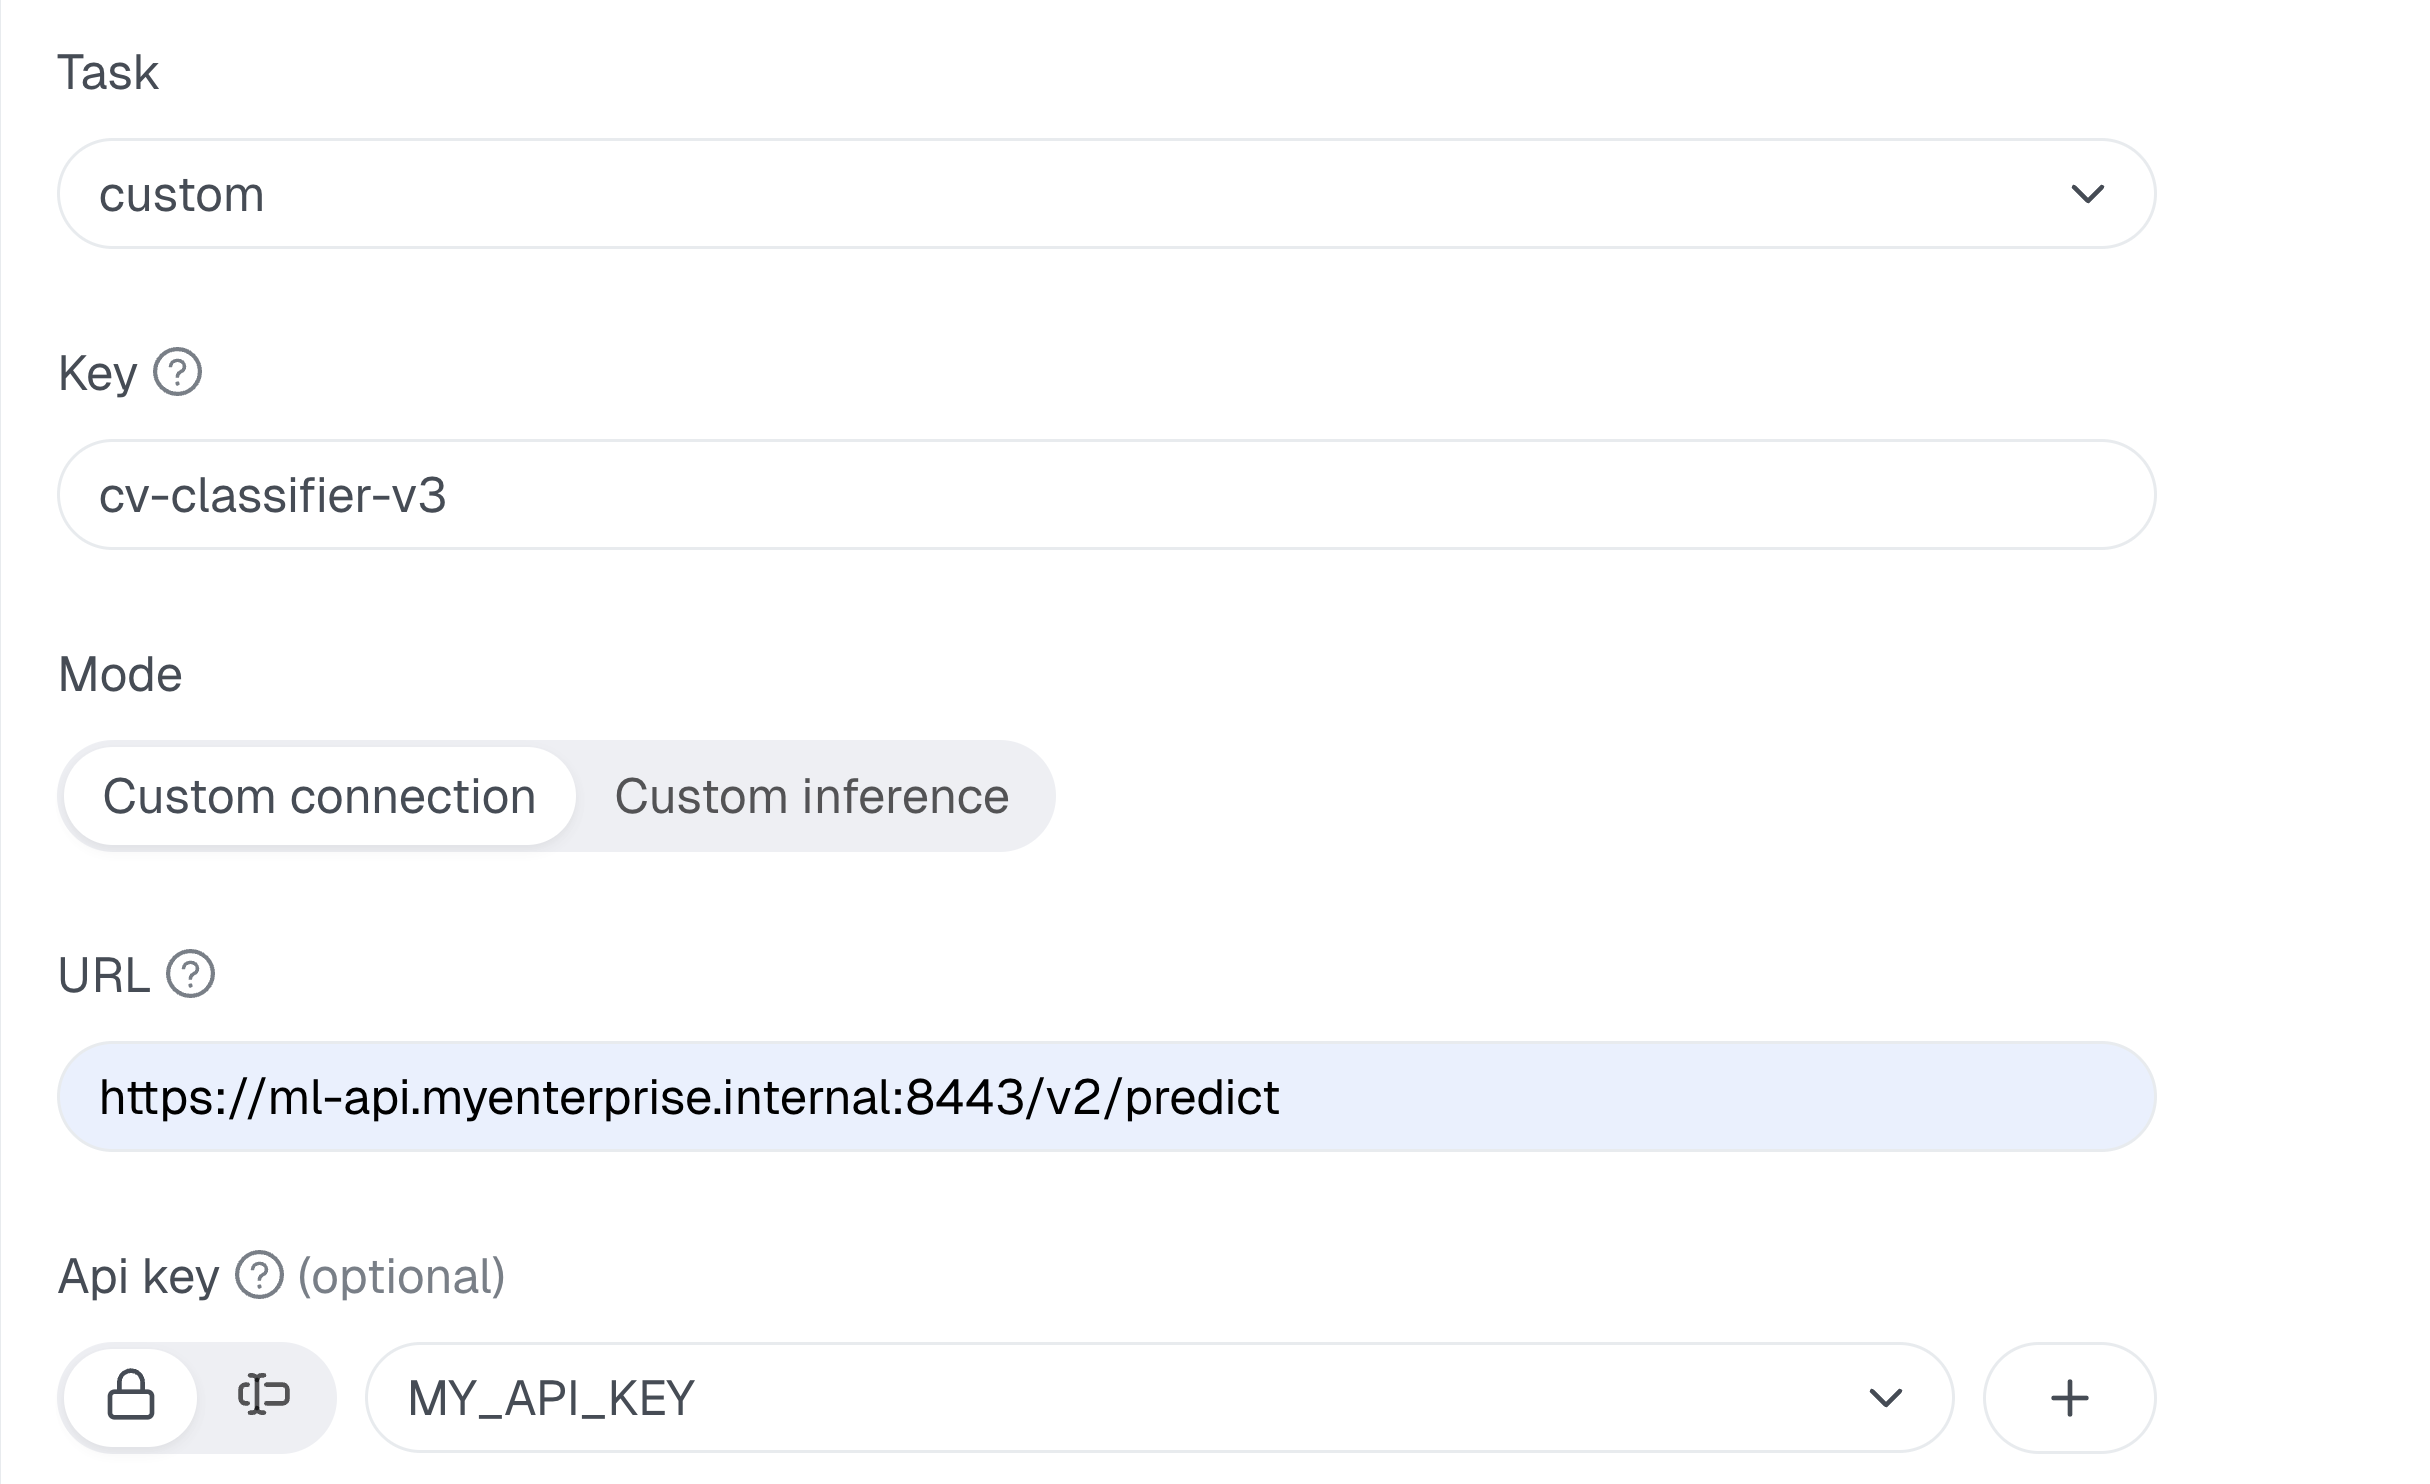Select the Custom connection mode
Viewport: 2430px width, 1484px height.
319,796
